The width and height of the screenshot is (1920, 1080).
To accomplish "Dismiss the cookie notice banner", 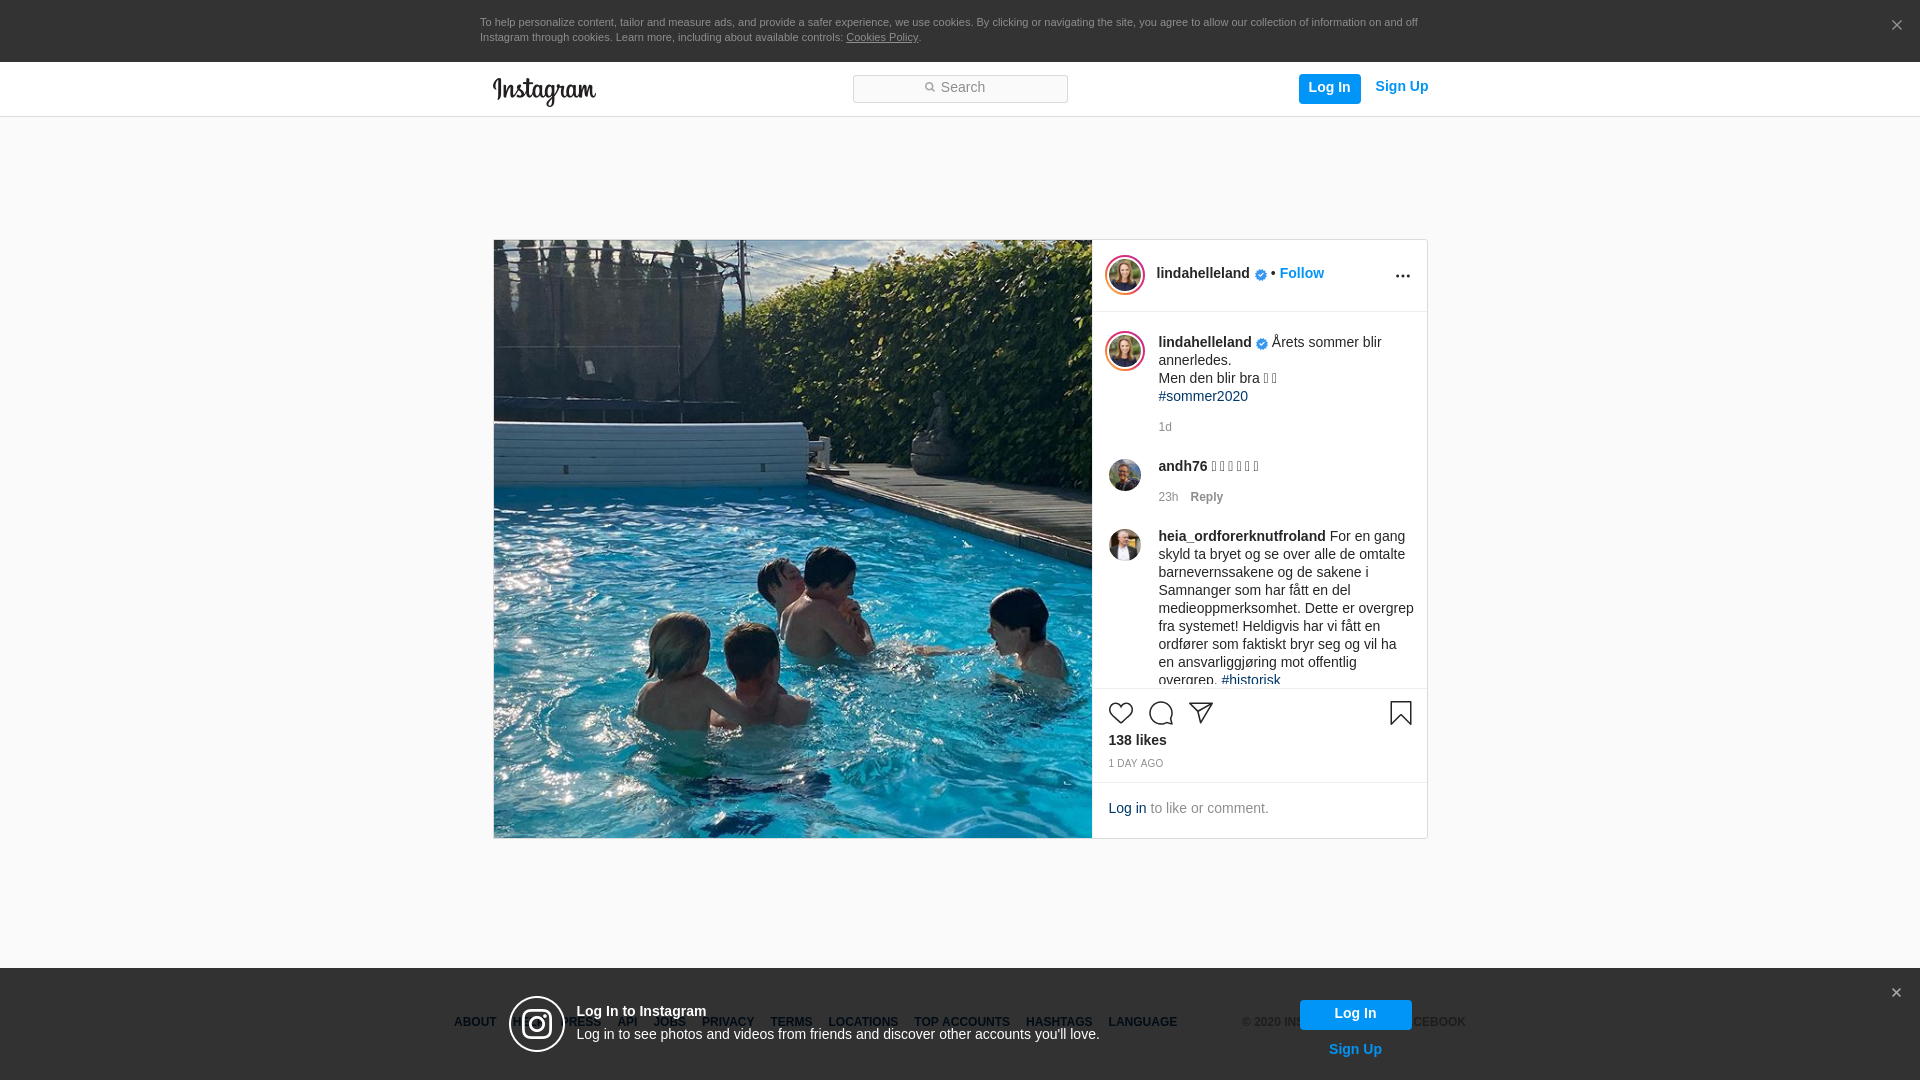I will tap(1896, 26).
